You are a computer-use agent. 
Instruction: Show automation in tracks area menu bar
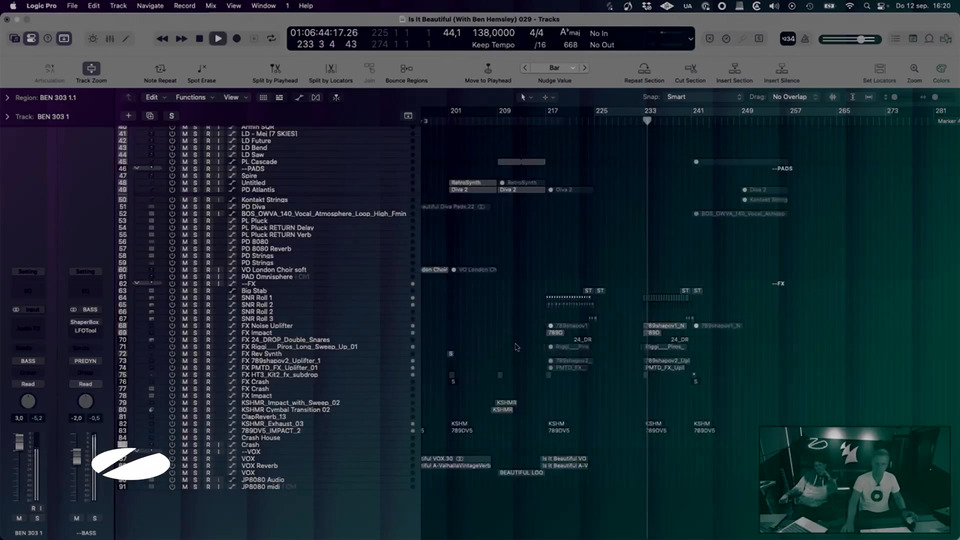point(299,97)
